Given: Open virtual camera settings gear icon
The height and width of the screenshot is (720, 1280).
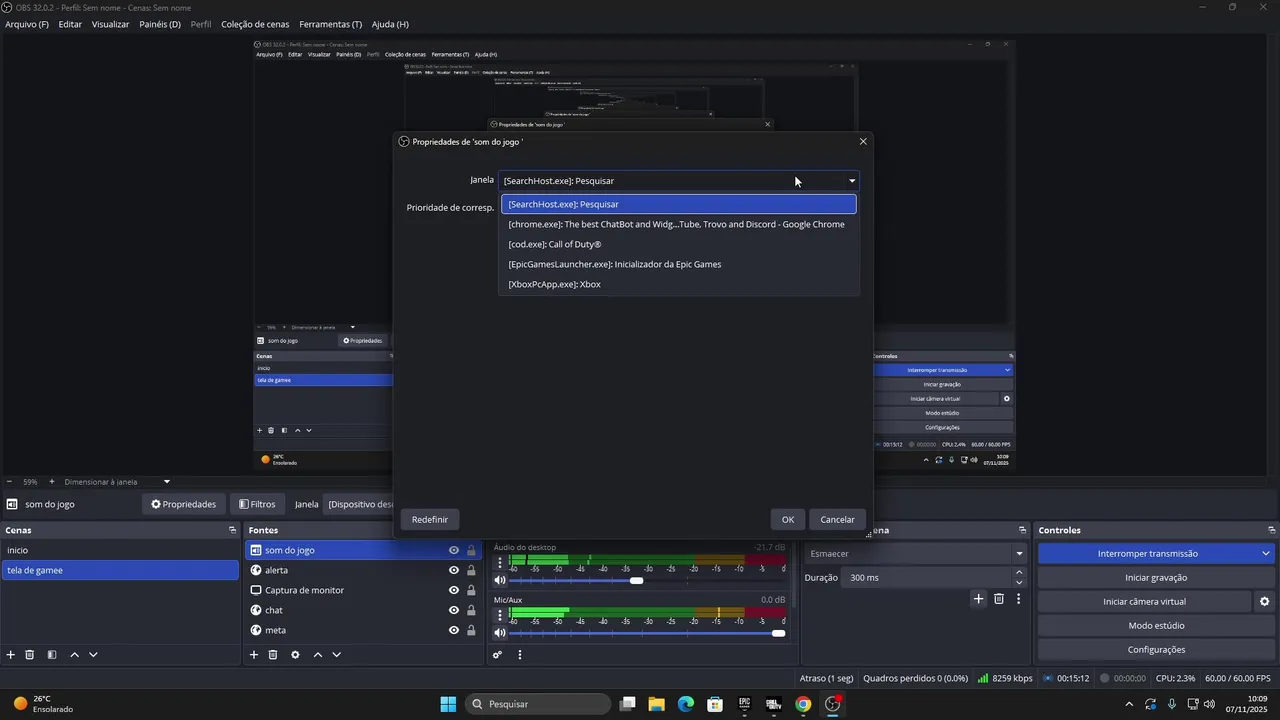Looking at the screenshot, I should click(x=1264, y=602).
